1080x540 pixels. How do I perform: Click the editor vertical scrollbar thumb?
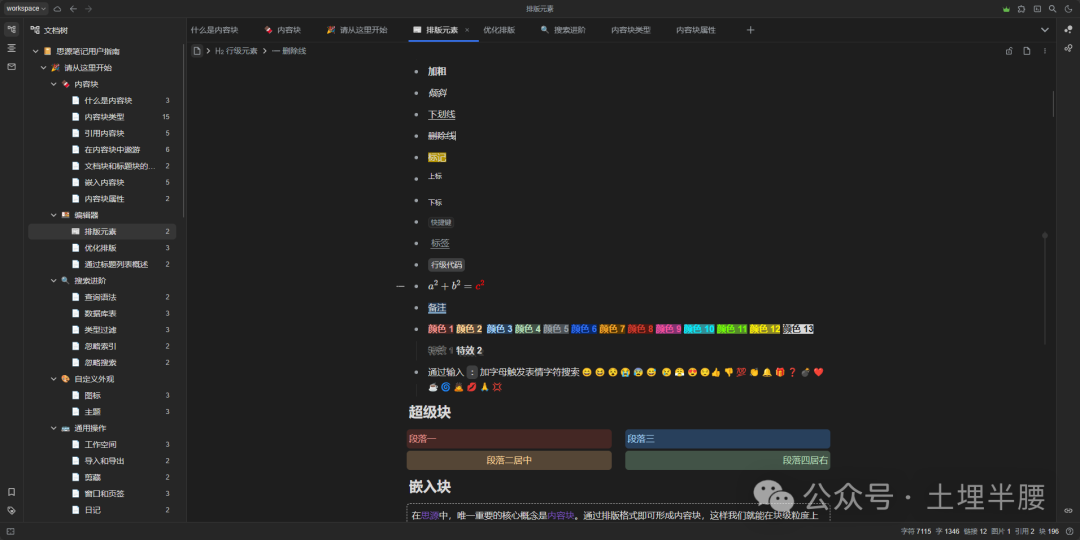[x=1053, y=103]
